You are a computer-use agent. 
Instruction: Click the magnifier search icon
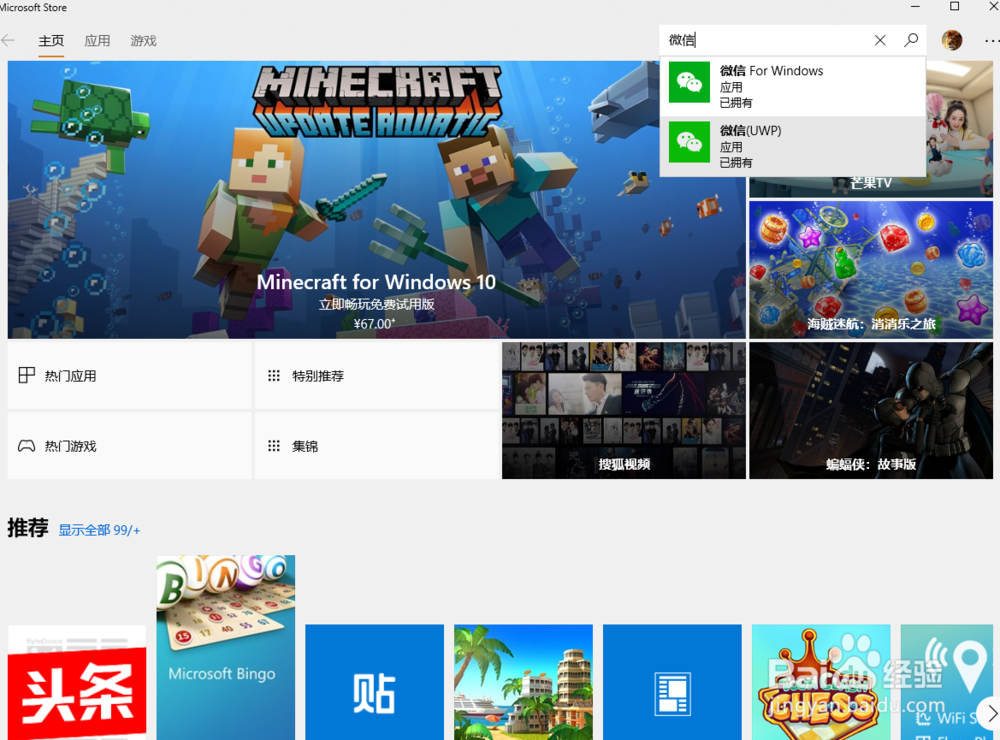[911, 40]
